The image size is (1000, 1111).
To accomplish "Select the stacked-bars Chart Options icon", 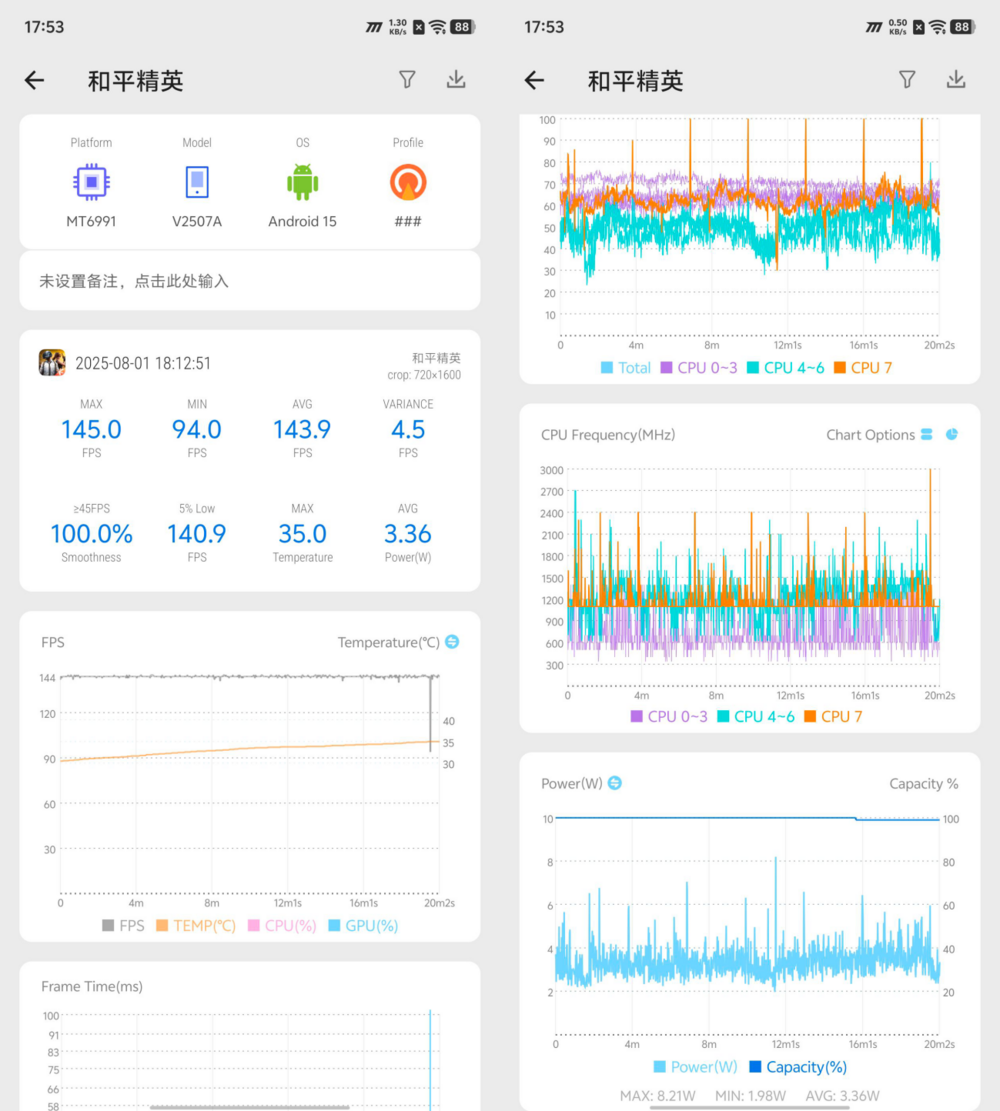I will coord(926,434).
